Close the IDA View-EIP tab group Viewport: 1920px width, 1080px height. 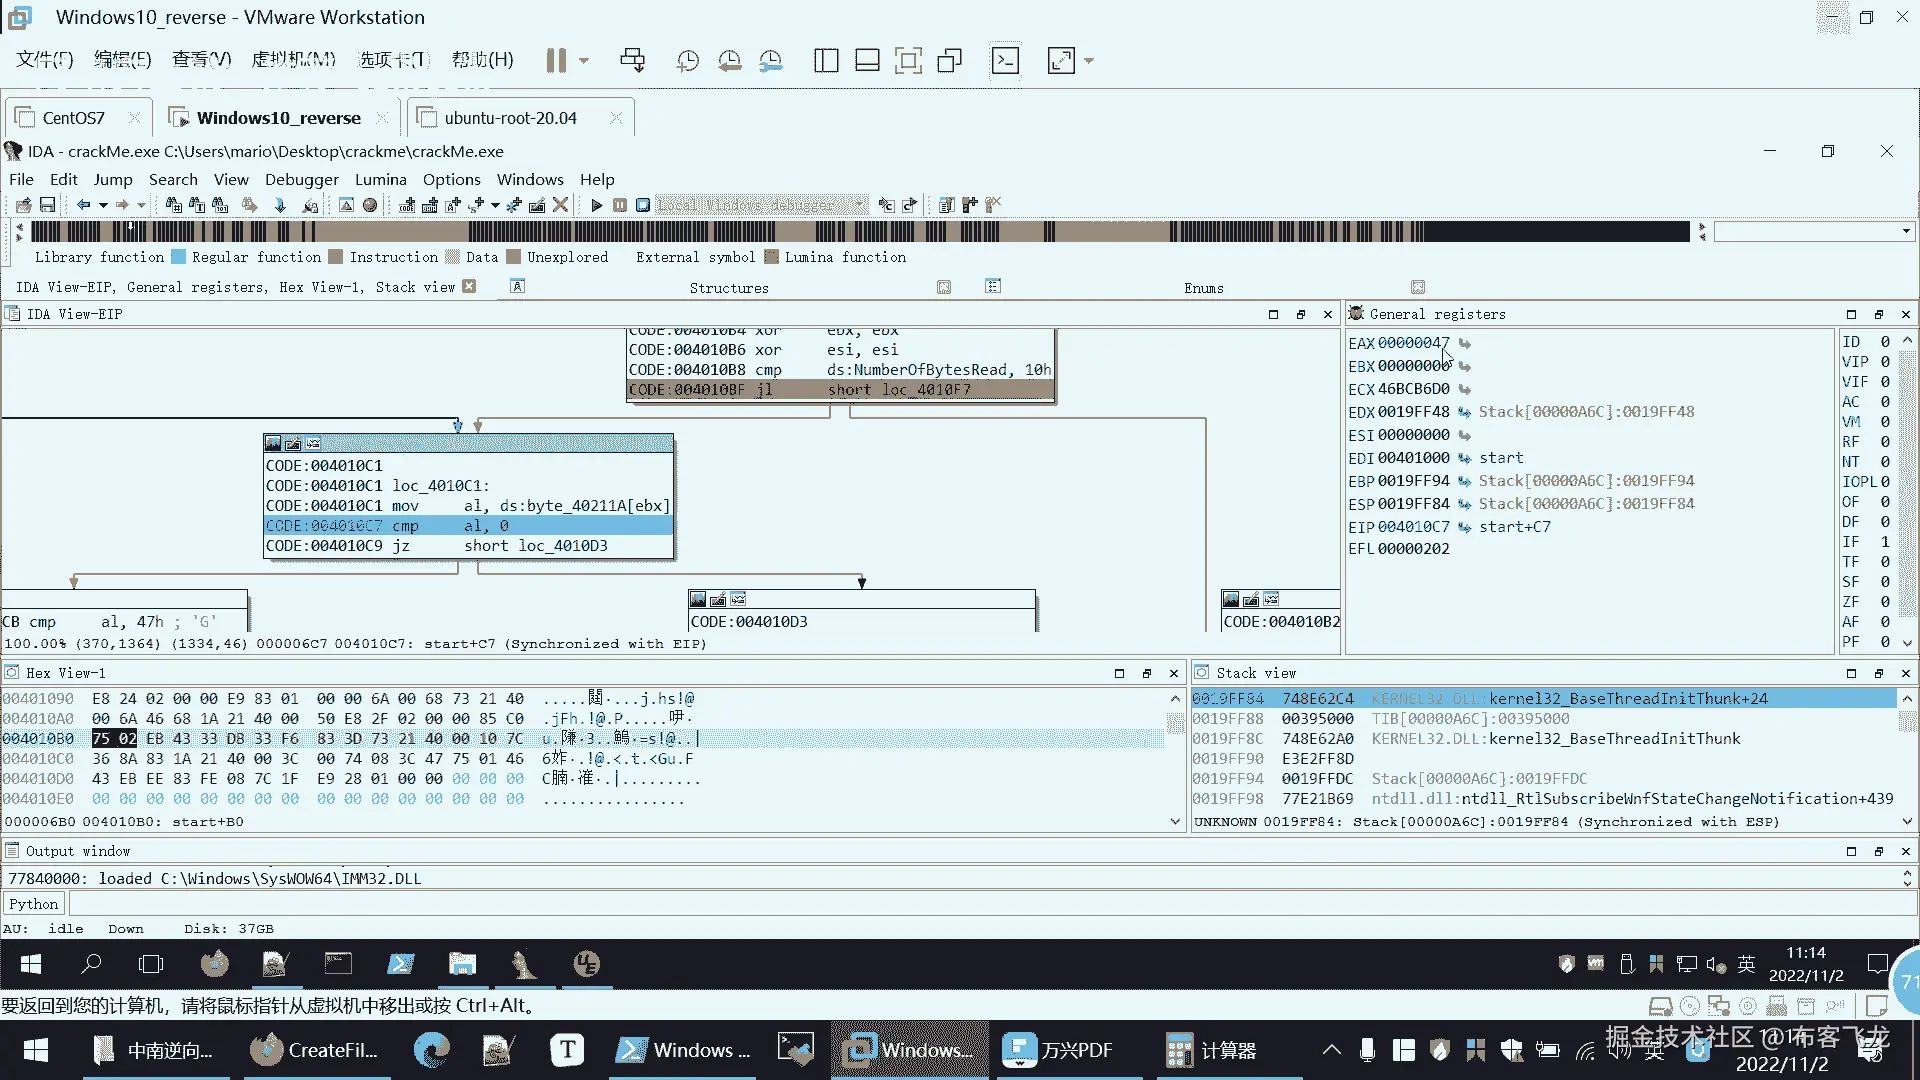tap(469, 287)
